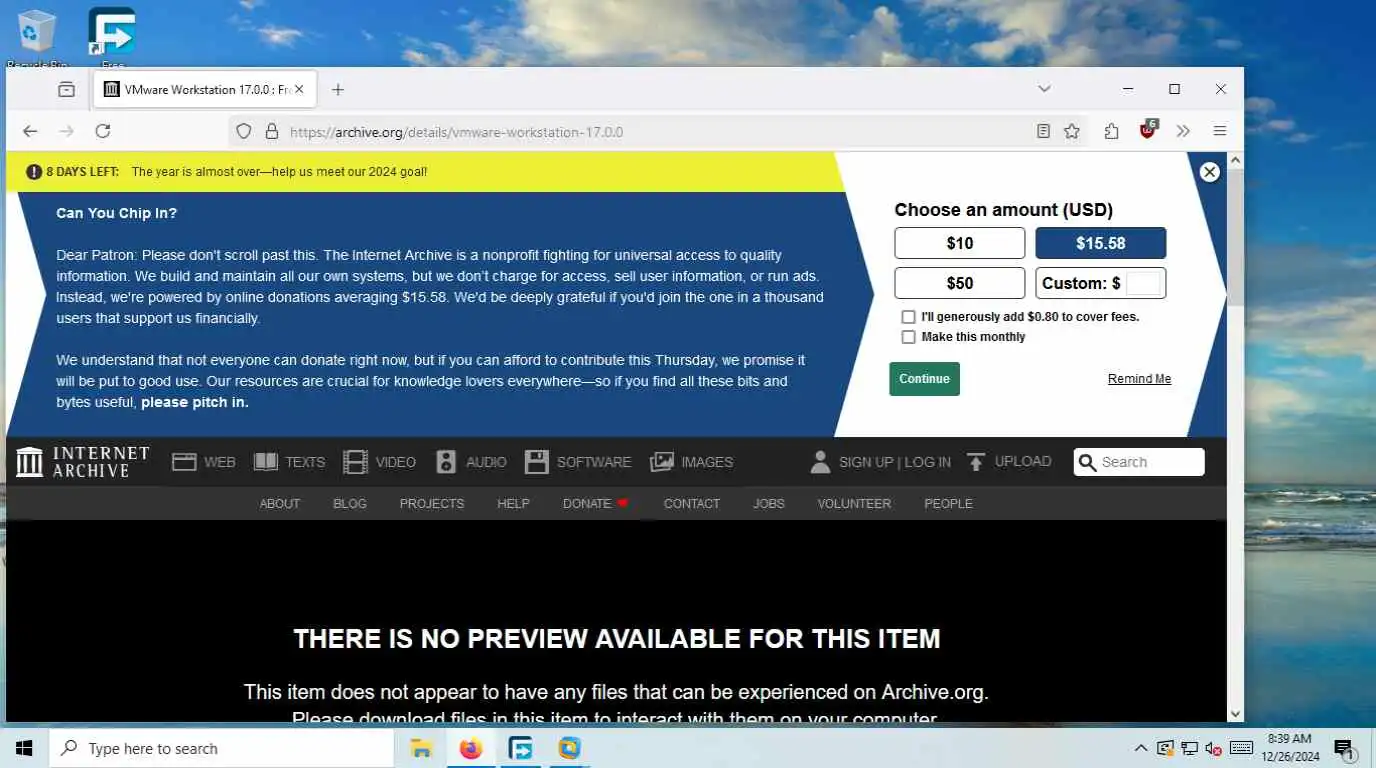Reload the current page
Screen dimensions: 1376x768
102,131
